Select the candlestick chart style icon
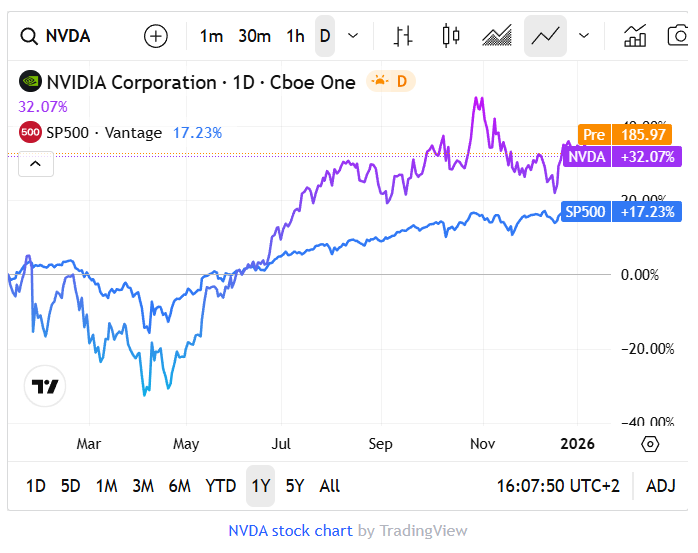 coord(451,36)
